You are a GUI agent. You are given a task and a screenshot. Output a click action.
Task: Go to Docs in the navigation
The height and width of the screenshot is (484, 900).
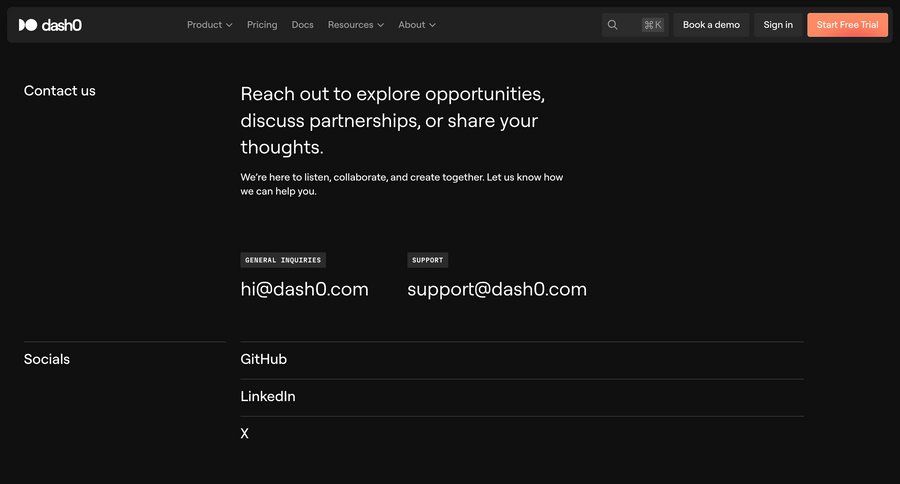point(302,25)
